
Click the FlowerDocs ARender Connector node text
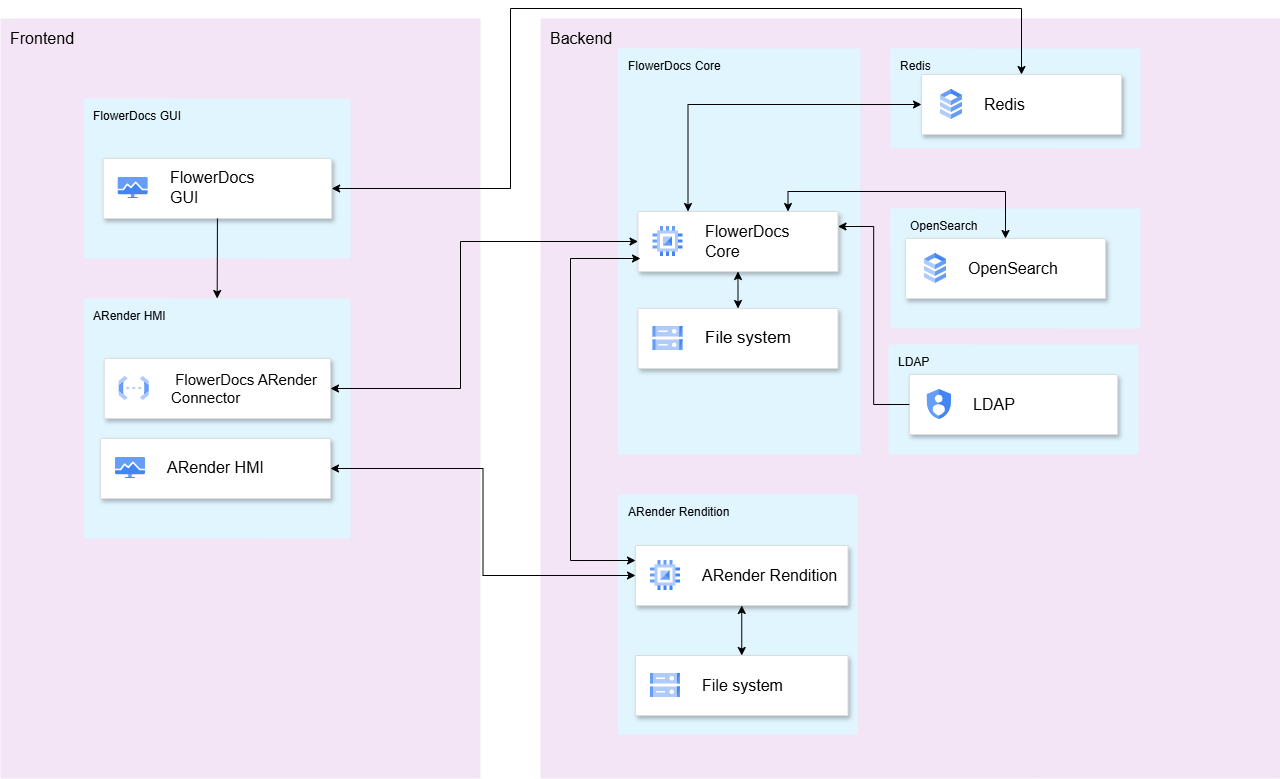[243, 389]
